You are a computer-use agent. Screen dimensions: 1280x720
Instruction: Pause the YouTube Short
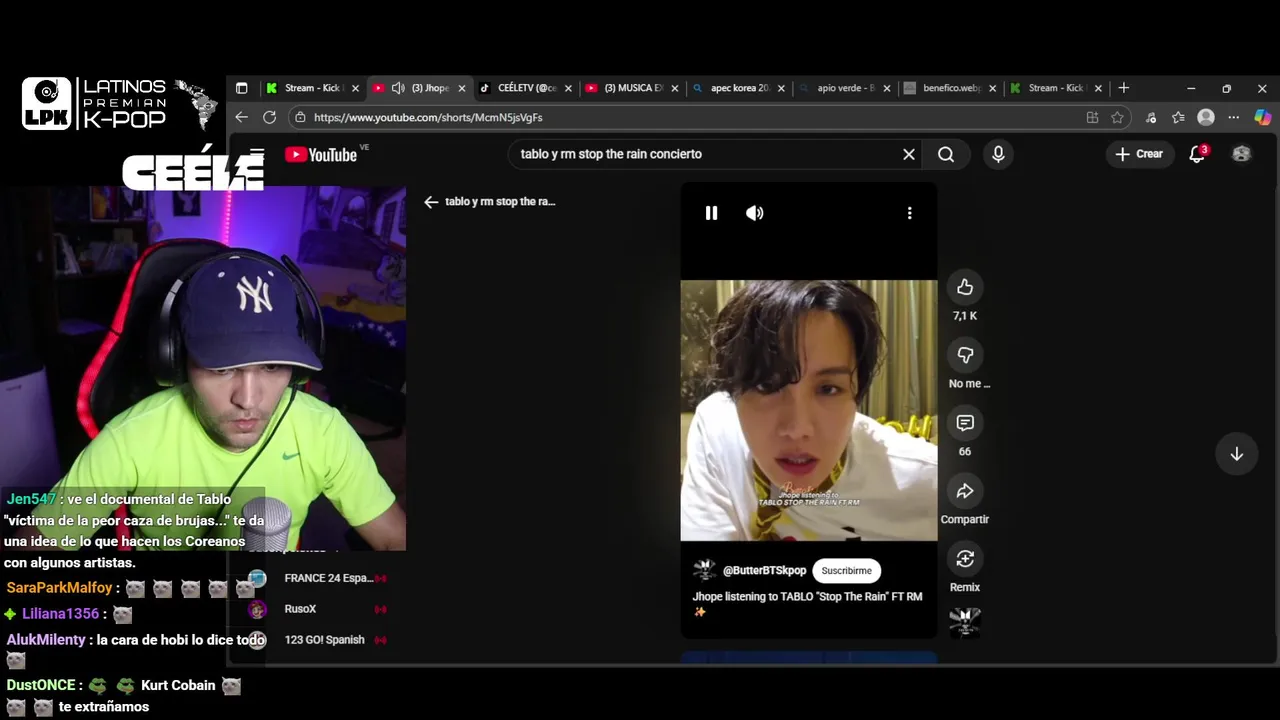[x=711, y=213]
